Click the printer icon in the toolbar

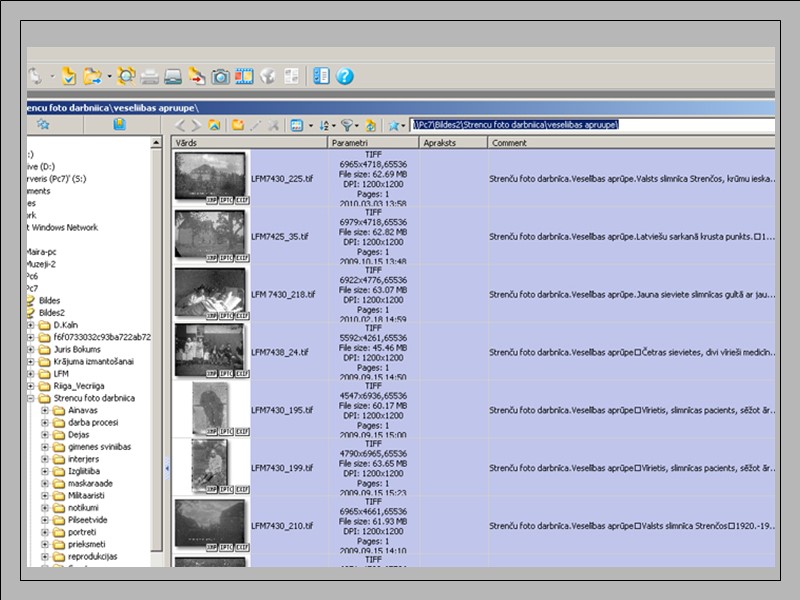pyautogui.click(x=149, y=76)
